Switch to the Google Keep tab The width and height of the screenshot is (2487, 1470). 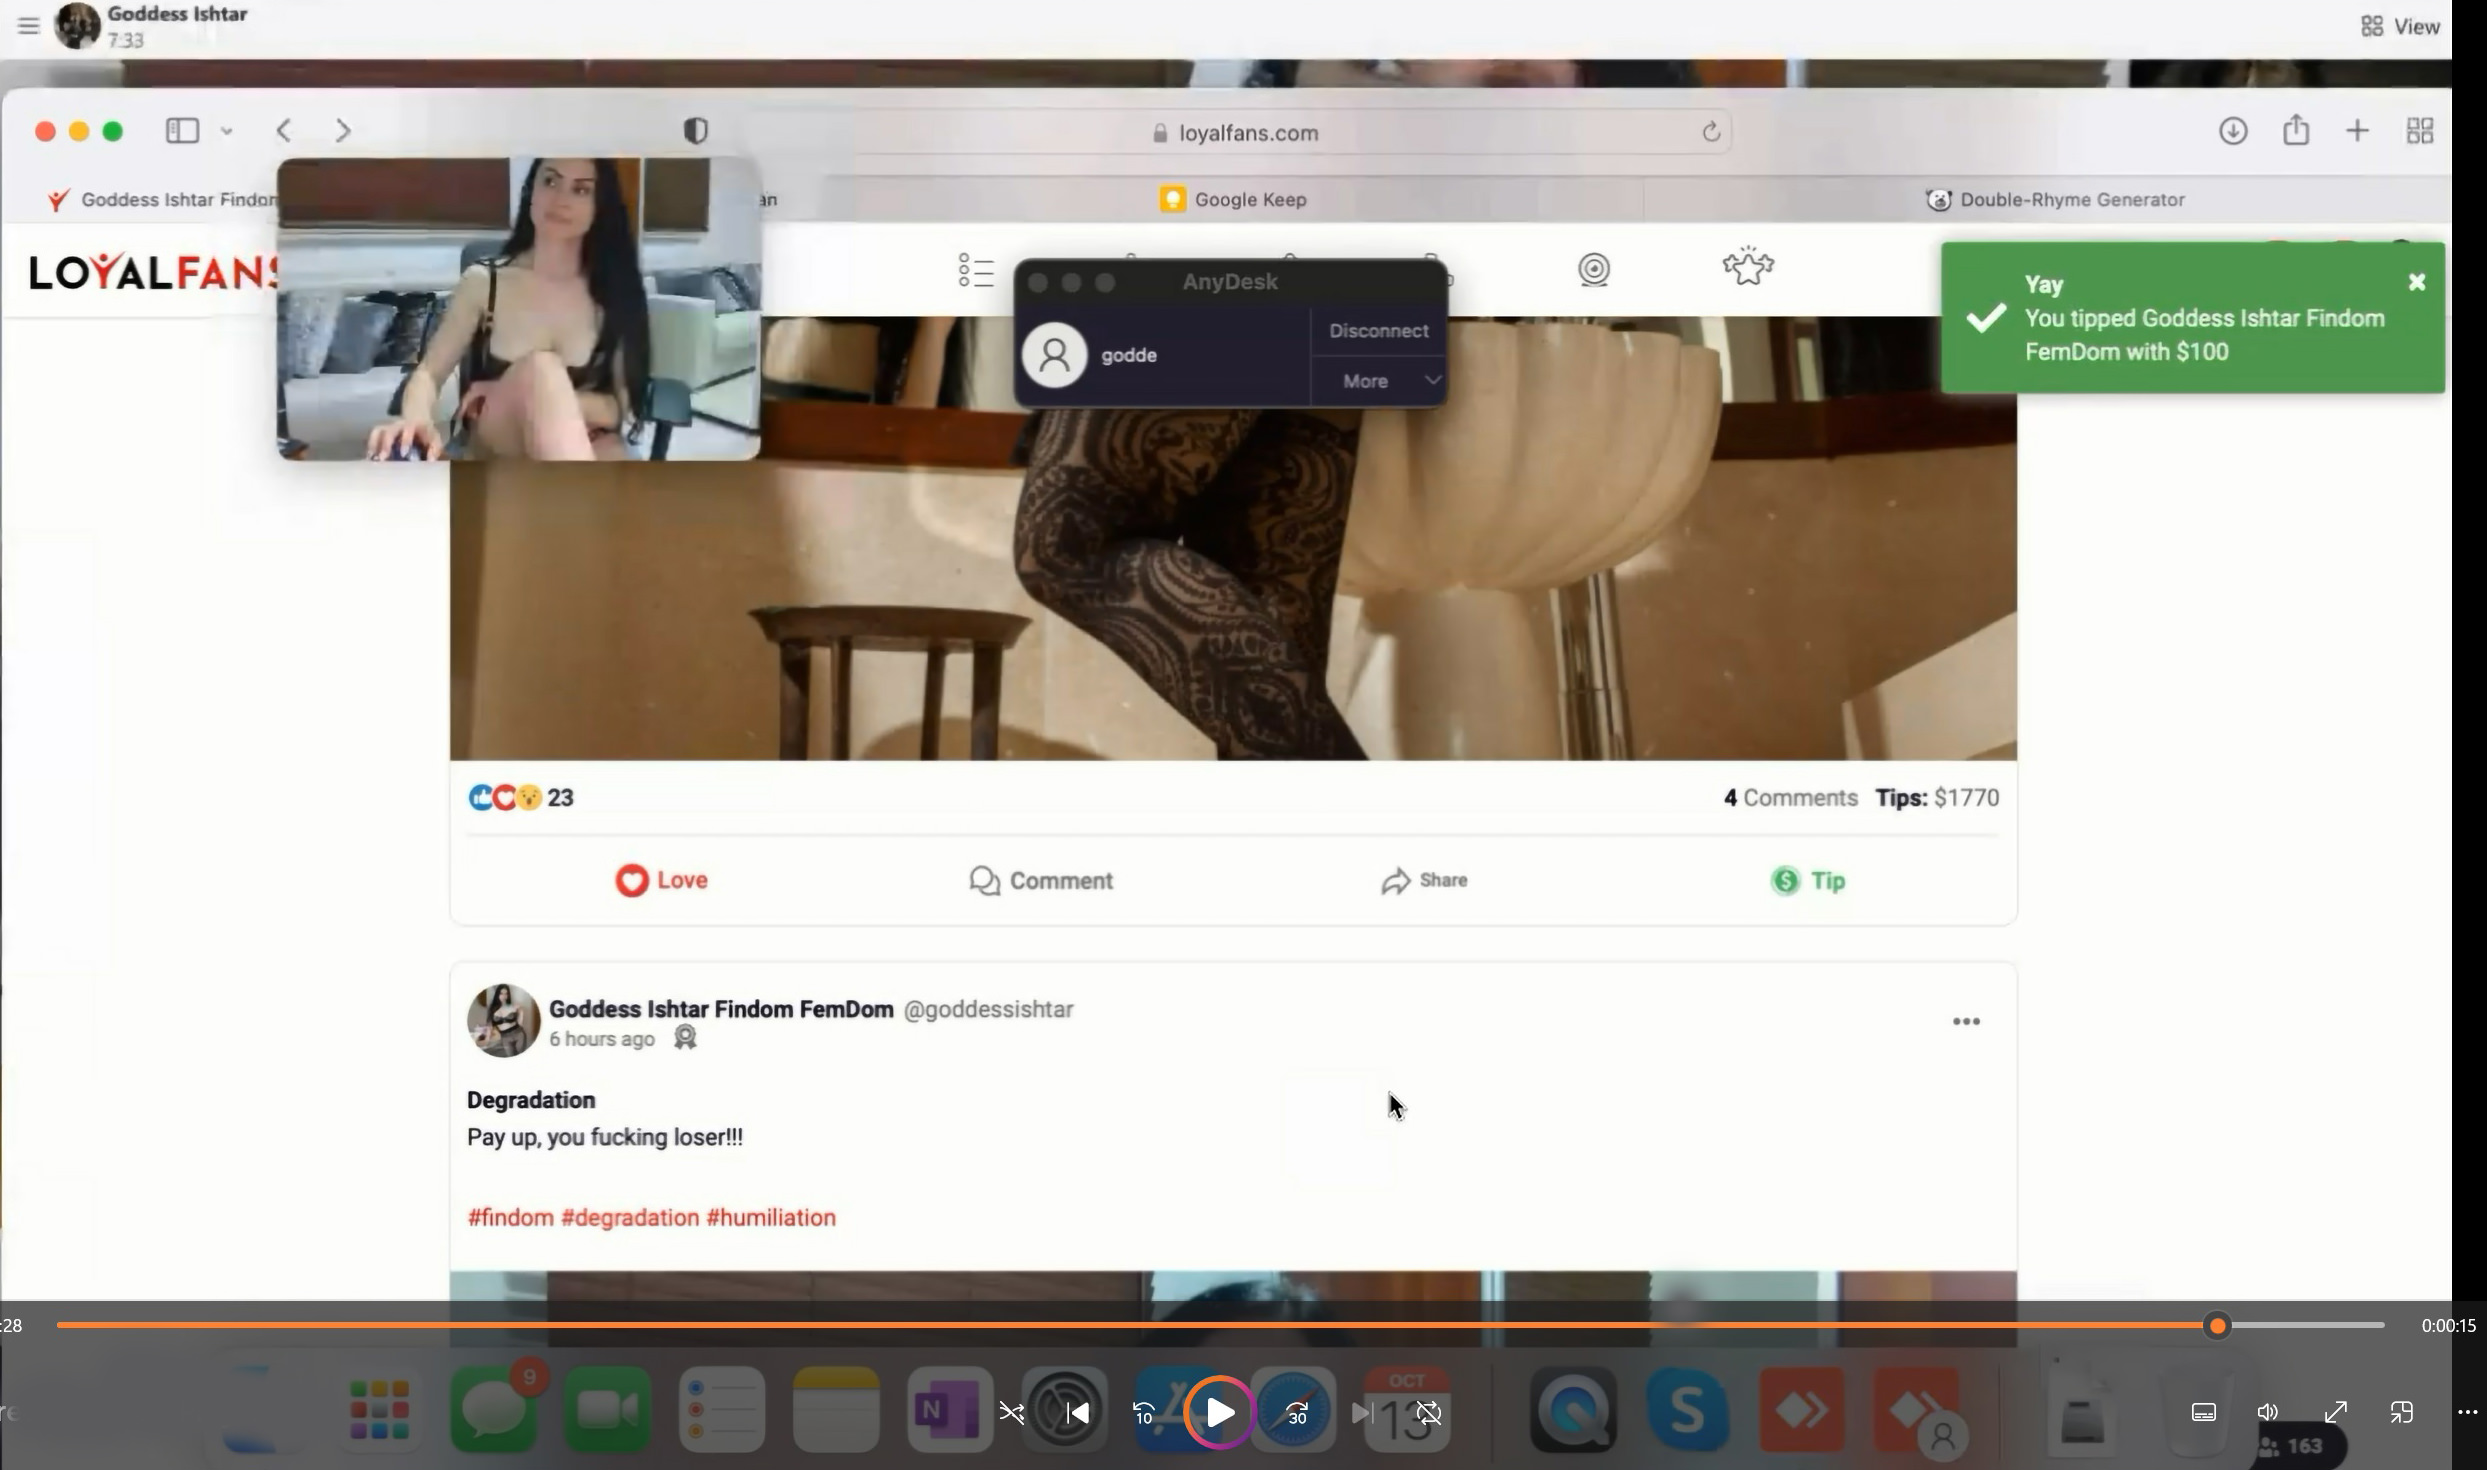1233,199
